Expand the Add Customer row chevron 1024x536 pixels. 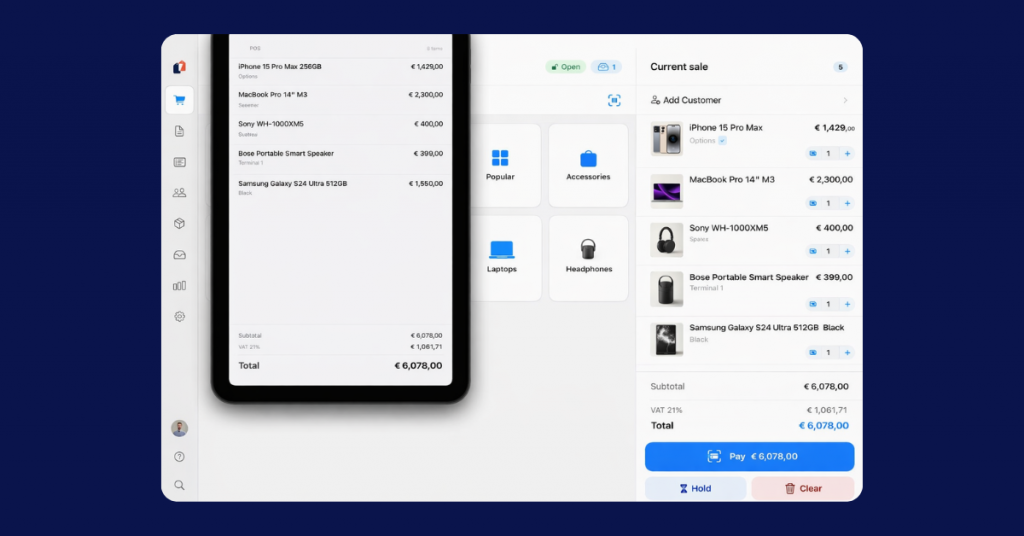tap(845, 100)
